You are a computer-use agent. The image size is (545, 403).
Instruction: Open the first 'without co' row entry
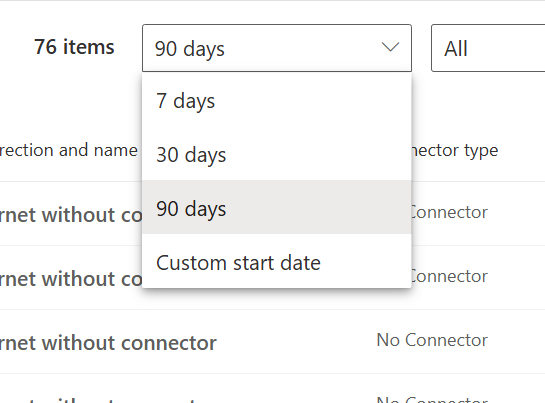pos(71,215)
